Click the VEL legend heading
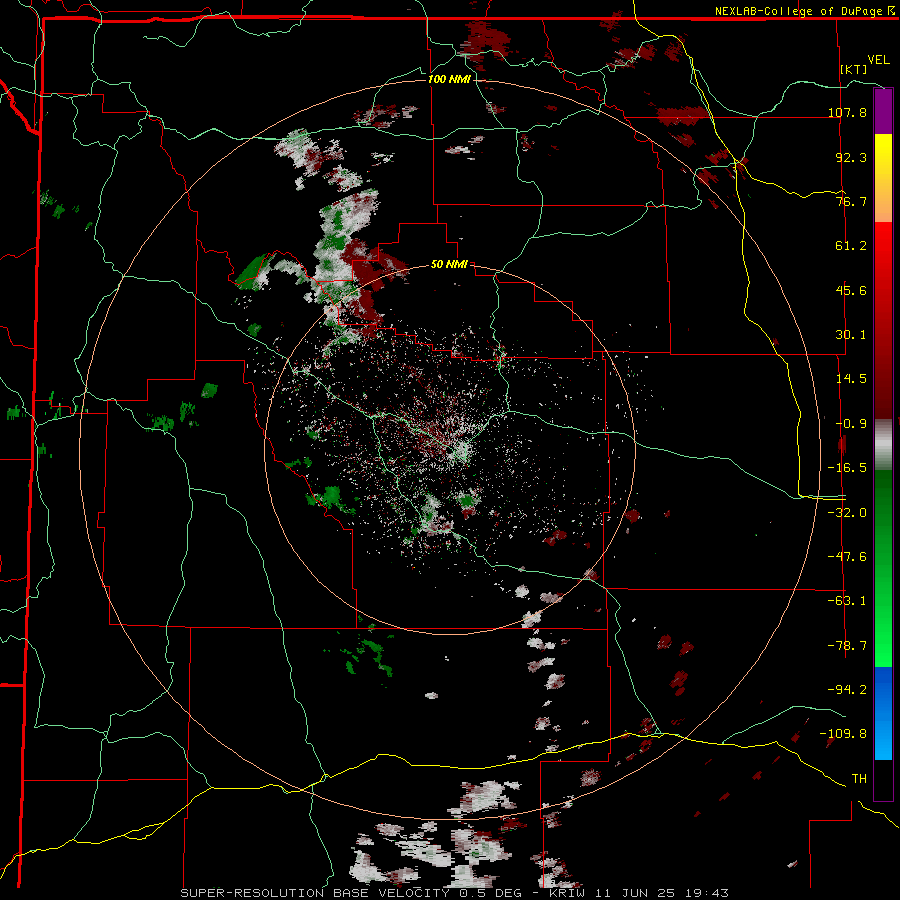900x900 pixels. (879, 60)
